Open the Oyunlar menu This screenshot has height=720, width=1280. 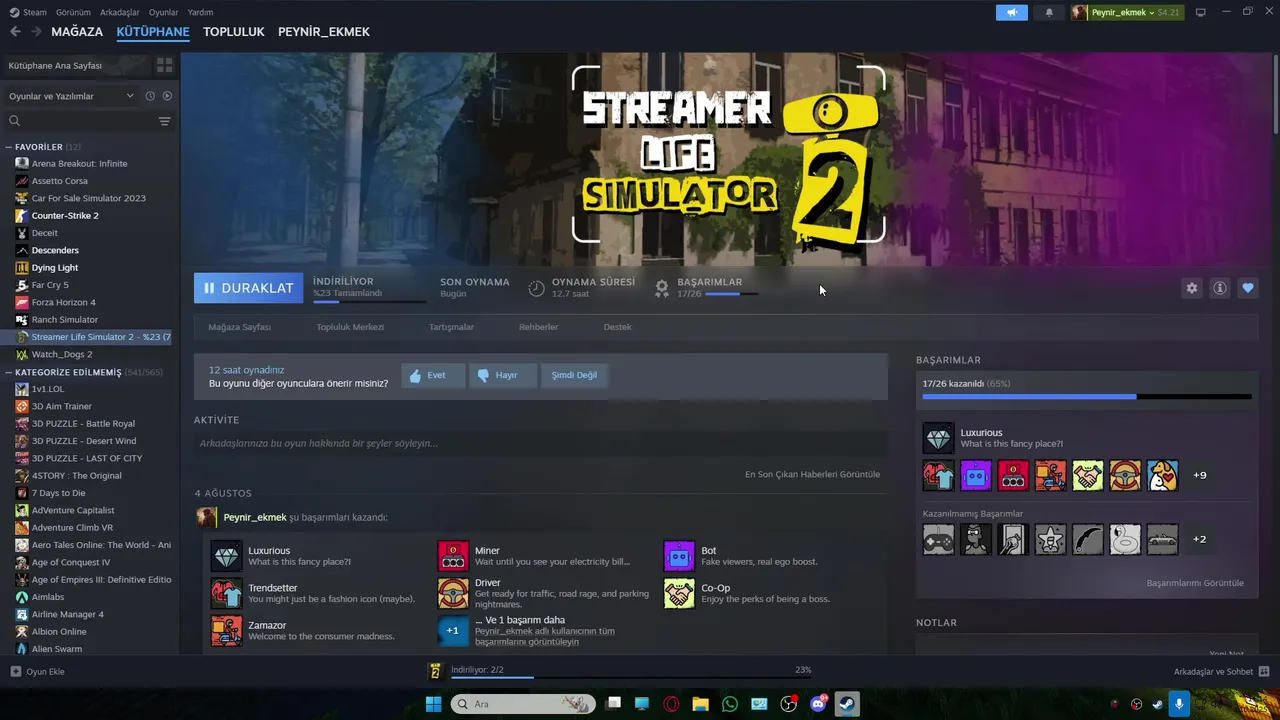[164, 12]
